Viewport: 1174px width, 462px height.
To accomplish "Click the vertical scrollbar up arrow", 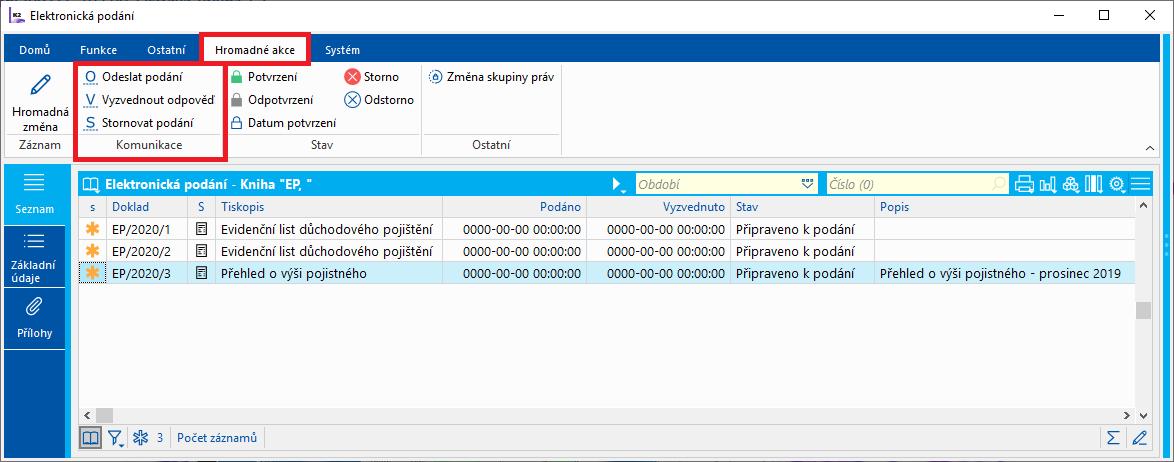I will 1143,204.
